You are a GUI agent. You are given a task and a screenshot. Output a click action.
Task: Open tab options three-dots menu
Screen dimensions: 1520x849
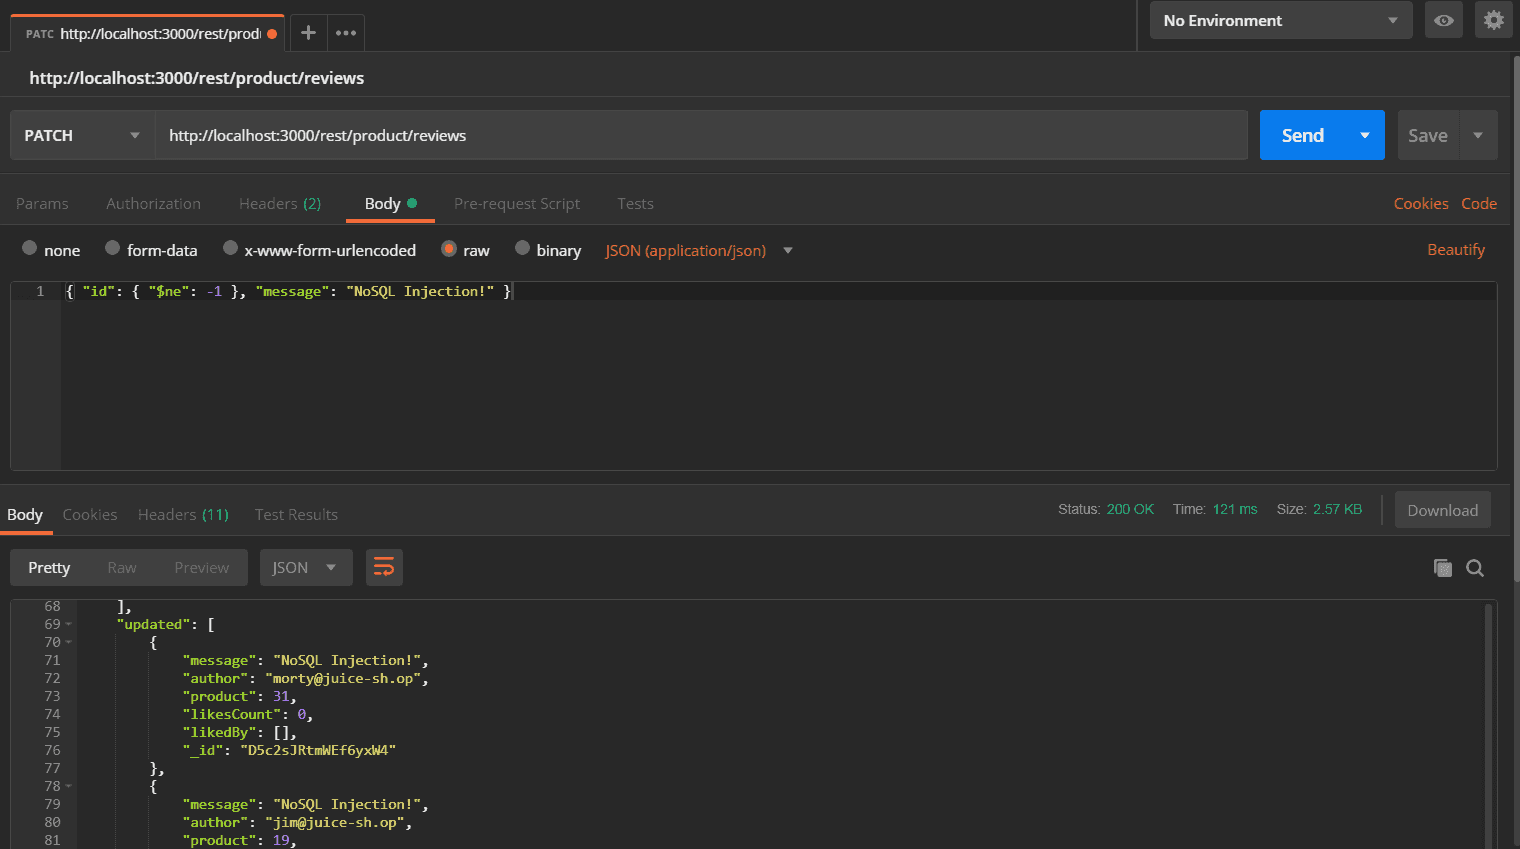(x=346, y=33)
